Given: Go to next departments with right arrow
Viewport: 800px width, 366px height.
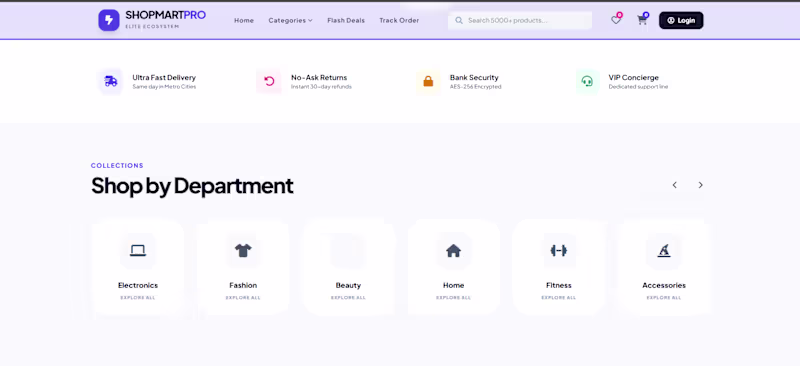Looking at the screenshot, I should 701,185.
